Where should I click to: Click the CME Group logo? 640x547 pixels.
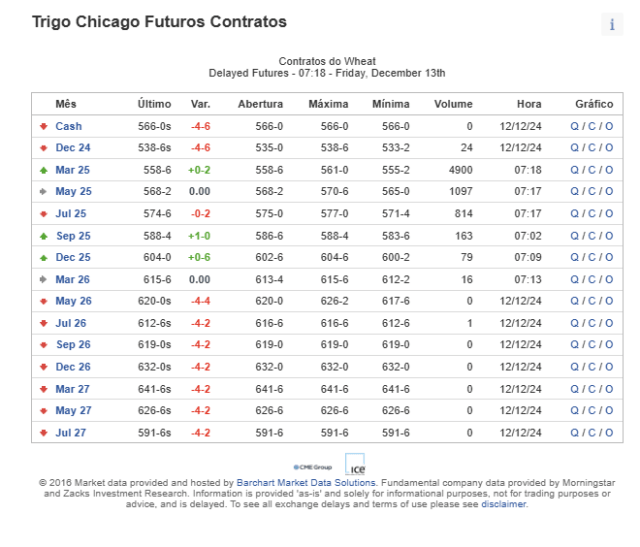click(313, 467)
